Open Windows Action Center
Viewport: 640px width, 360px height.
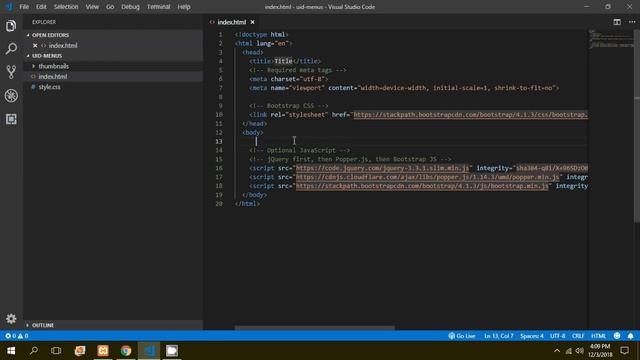tap(624, 351)
